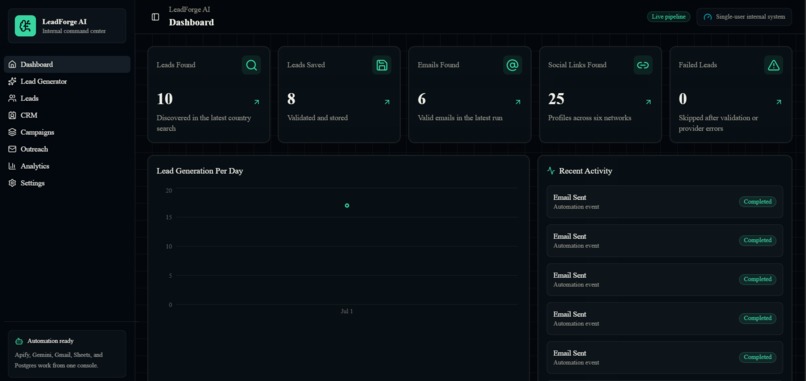Click the value 25 under Social Links Found

(557, 99)
